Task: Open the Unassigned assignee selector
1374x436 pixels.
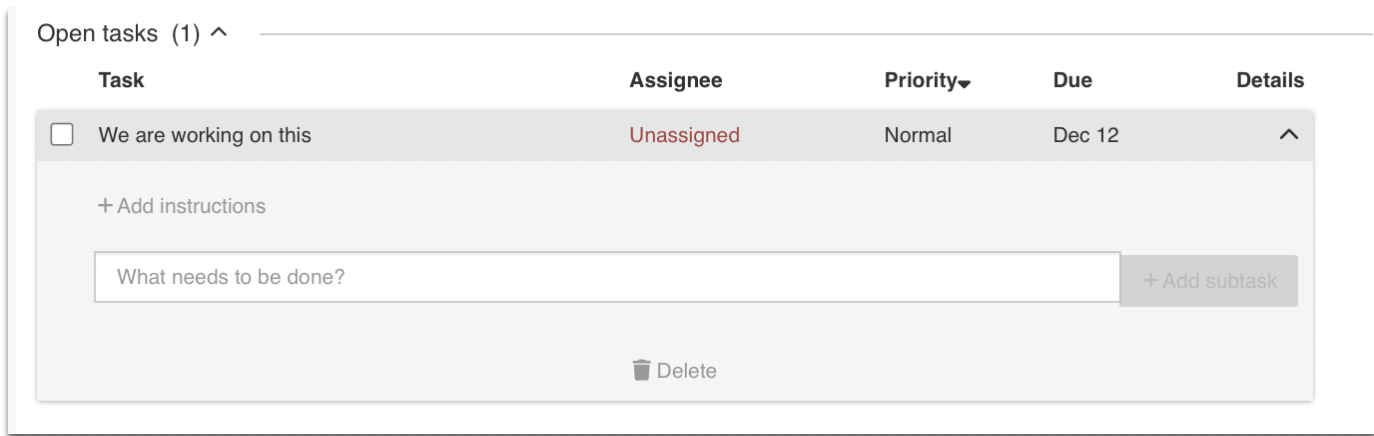Action: coord(684,135)
